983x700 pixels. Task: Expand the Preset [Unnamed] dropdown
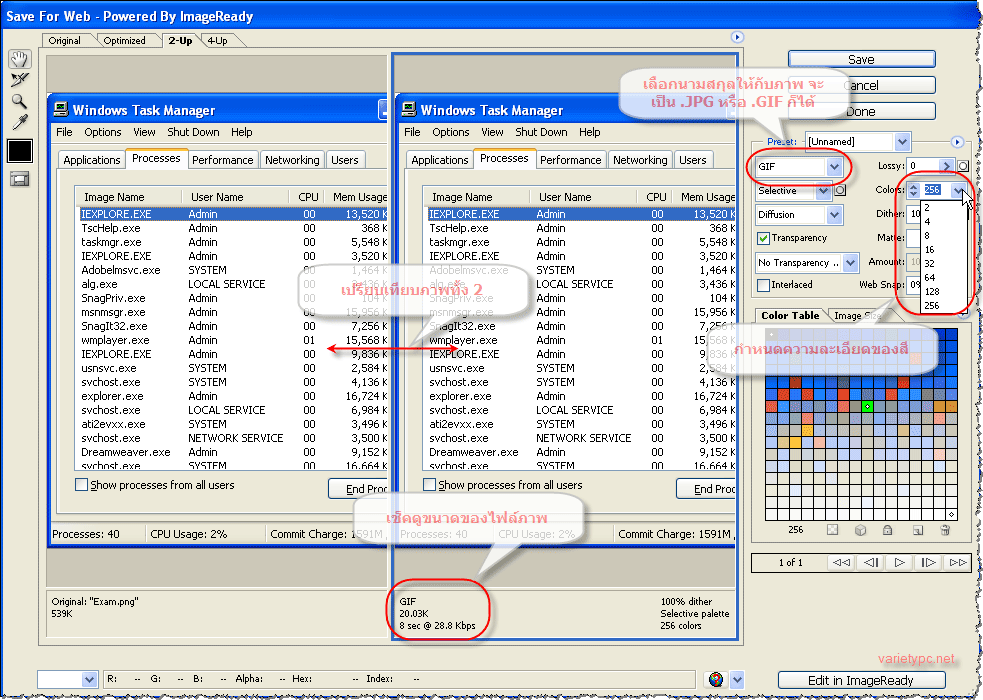point(903,142)
